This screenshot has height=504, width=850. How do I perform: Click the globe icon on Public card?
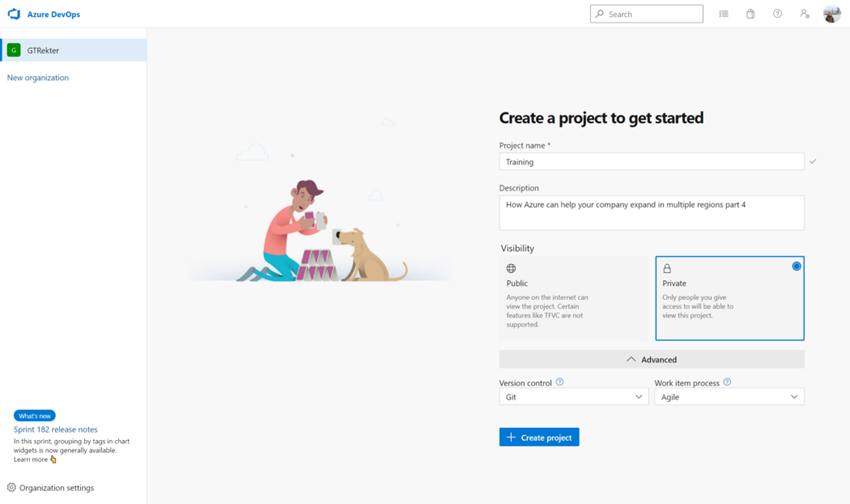(511, 268)
